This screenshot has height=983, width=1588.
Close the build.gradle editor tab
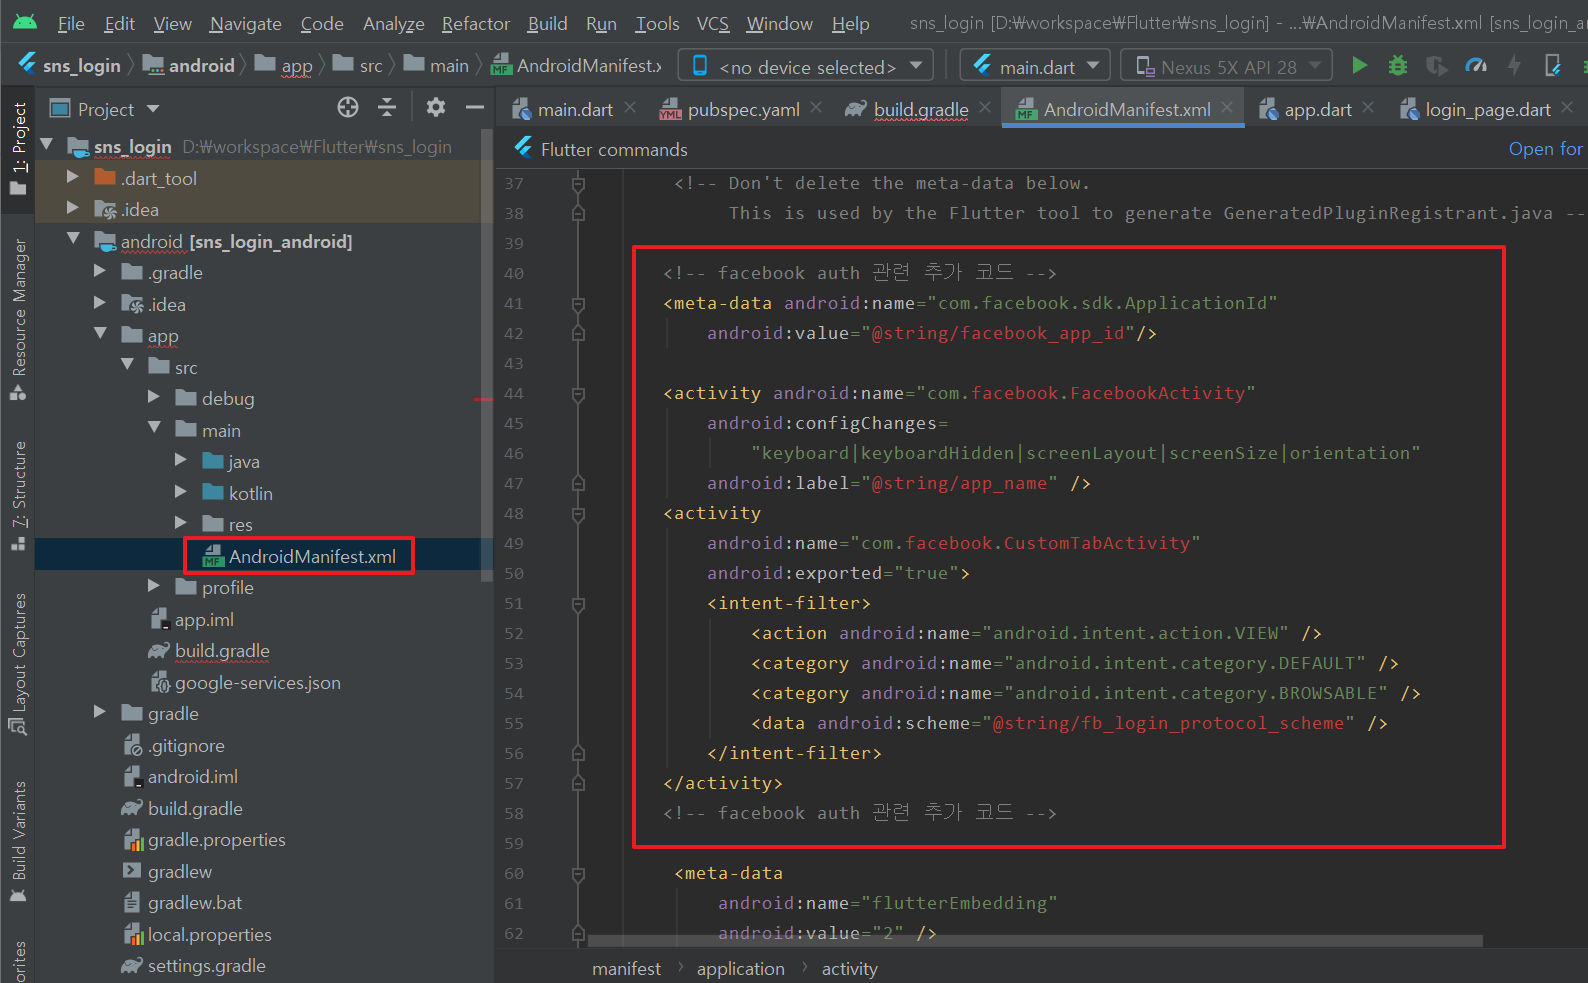tap(985, 107)
